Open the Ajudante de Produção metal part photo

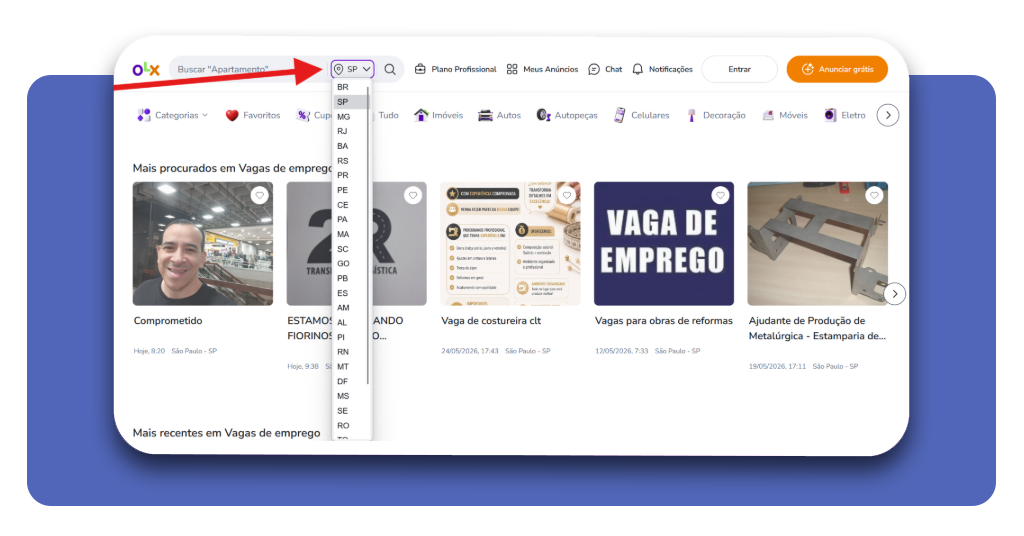coord(818,244)
